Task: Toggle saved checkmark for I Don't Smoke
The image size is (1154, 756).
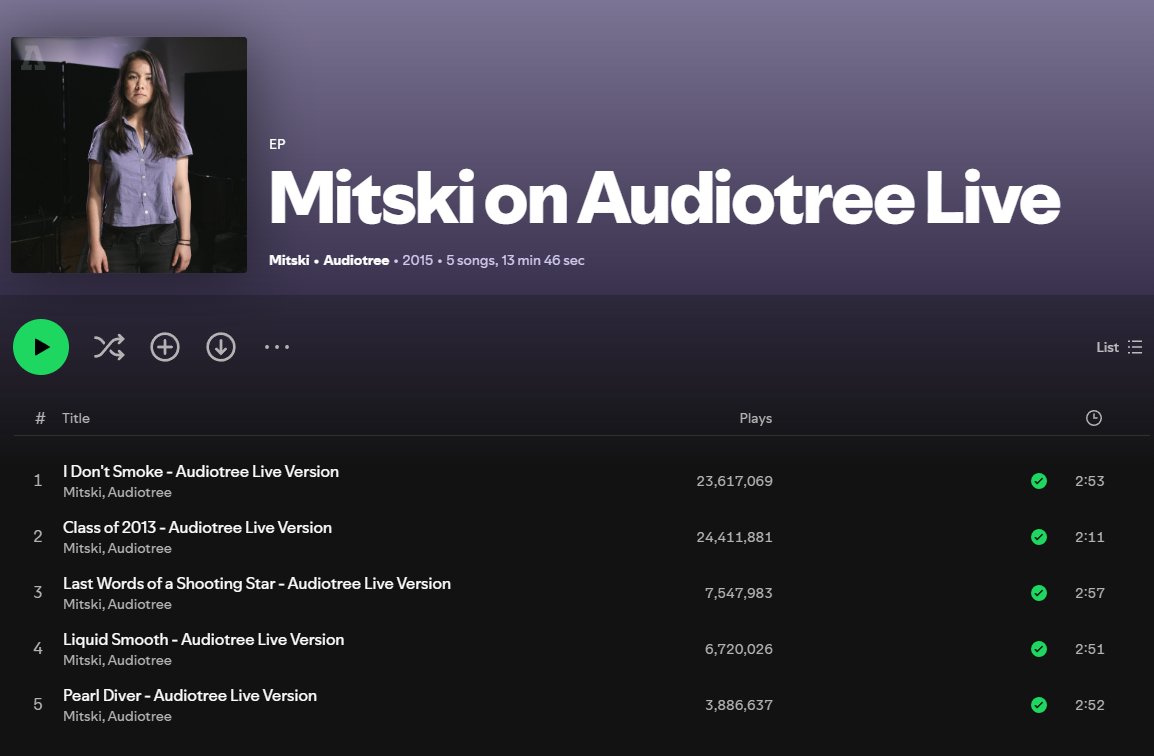Action: click(x=1038, y=481)
